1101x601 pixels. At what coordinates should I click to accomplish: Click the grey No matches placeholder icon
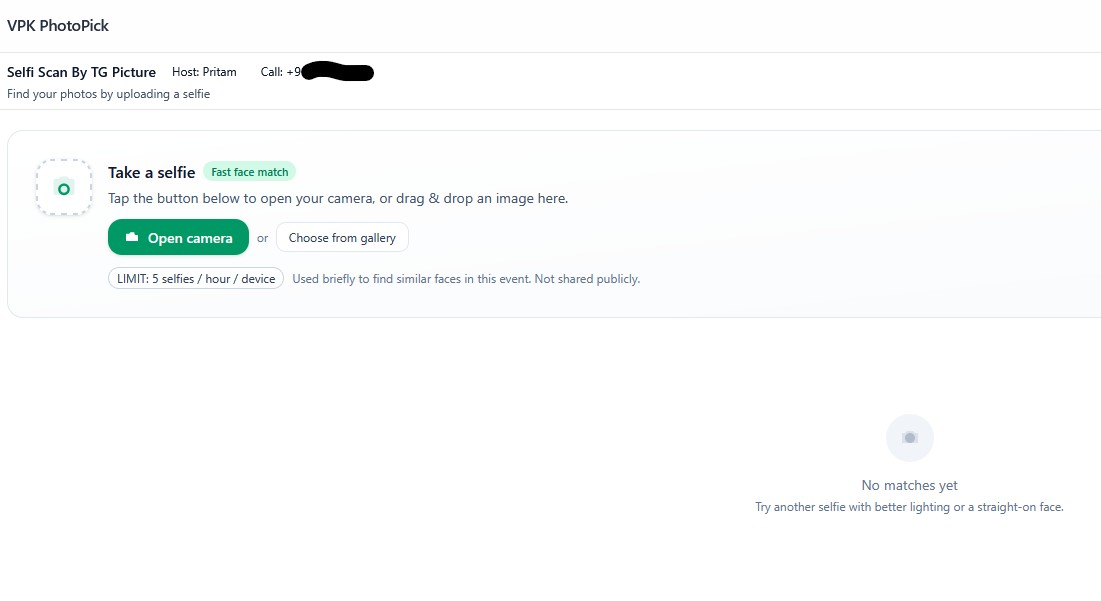pyautogui.click(x=909, y=438)
